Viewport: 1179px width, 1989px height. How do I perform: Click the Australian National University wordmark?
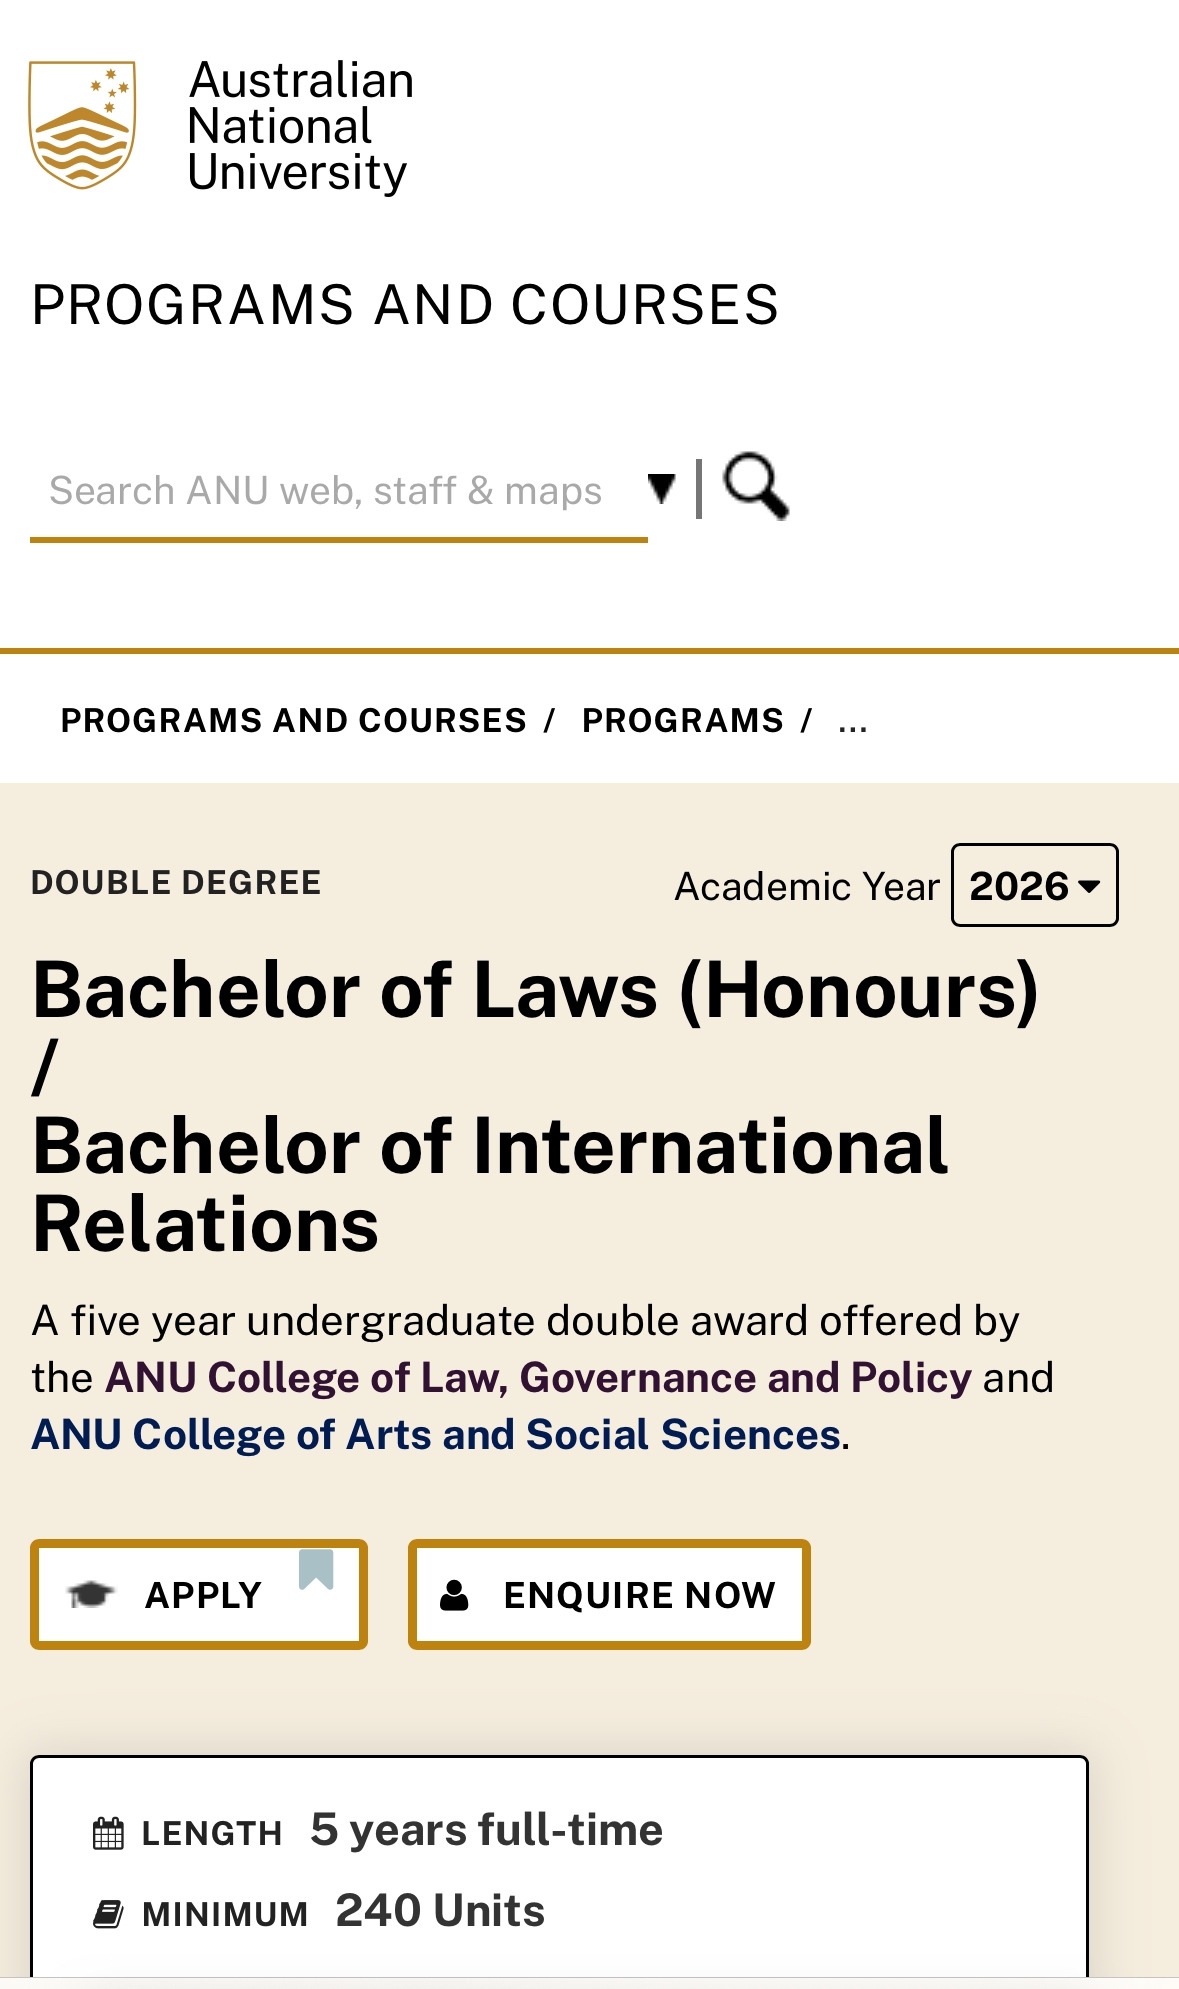point(300,126)
